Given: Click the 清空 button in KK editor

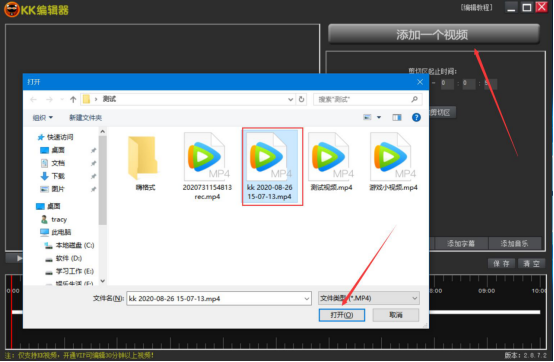Looking at the screenshot, I should (x=531, y=263).
